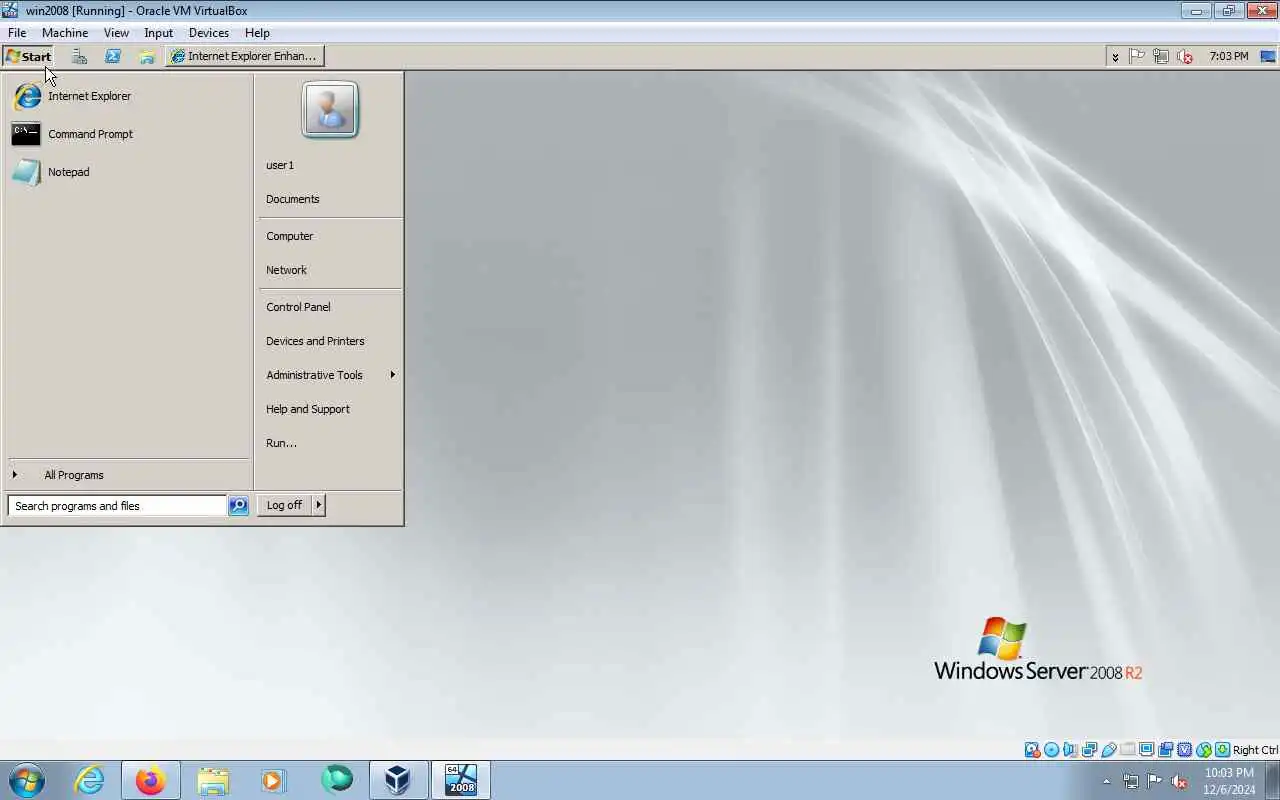This screenshot has height=800, width=1280.
Task: Click the VirtualBox hard disk activity icon
Action: click(1032, 750)
